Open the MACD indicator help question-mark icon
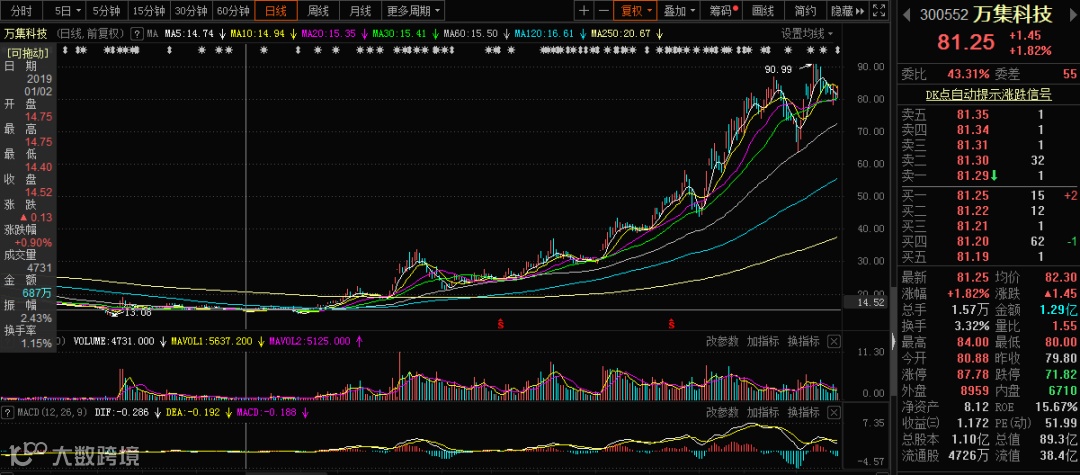 [8, 412]
